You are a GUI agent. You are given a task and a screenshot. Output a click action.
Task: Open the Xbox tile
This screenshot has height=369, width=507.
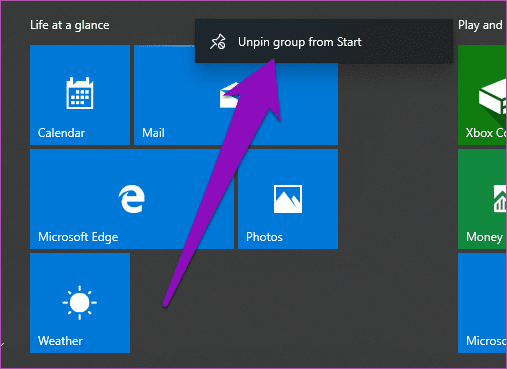click(x=482, y=95)
